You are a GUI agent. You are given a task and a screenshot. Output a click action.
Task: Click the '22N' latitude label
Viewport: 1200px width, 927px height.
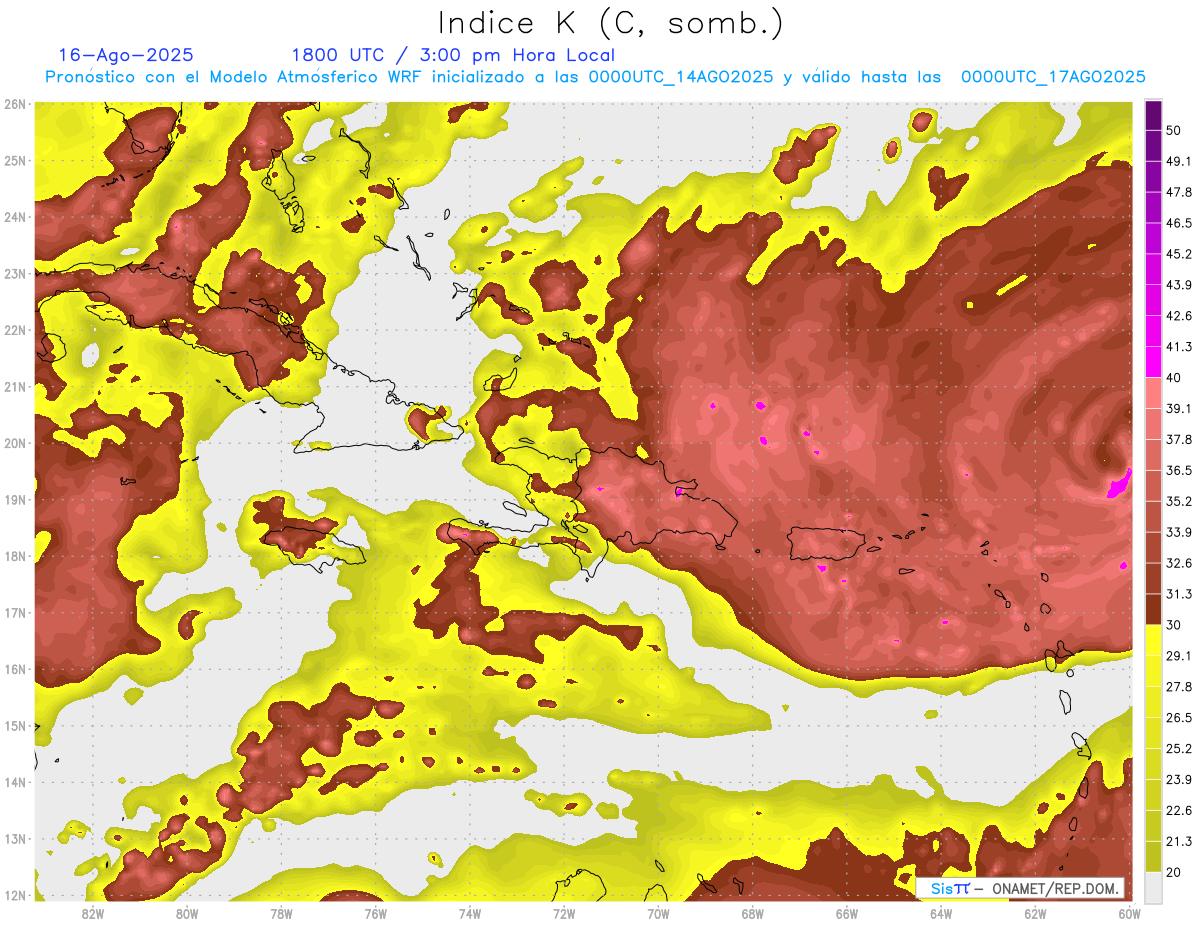(x=15, y=330)
